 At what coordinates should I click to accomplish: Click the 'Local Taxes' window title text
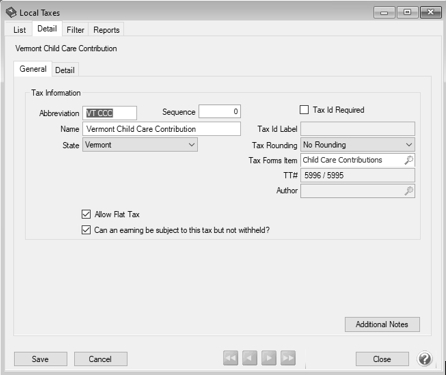tap(40, 13)
